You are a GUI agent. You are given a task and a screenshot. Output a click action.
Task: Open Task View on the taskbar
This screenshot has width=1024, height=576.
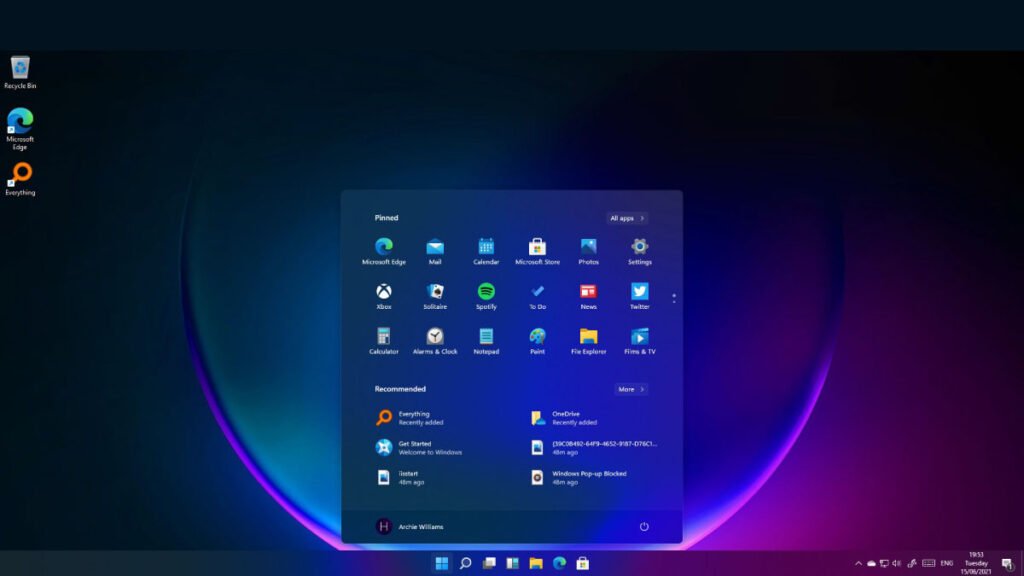489,564
